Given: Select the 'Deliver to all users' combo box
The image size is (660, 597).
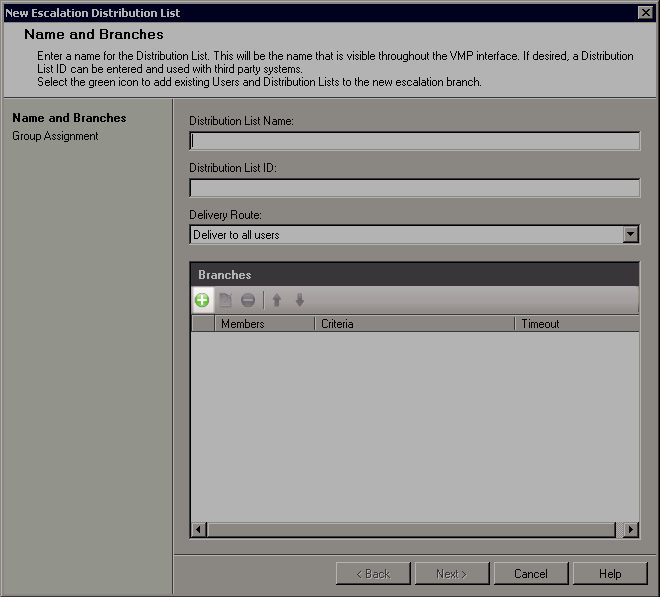Looking at the screenshot, I should 415,235.
